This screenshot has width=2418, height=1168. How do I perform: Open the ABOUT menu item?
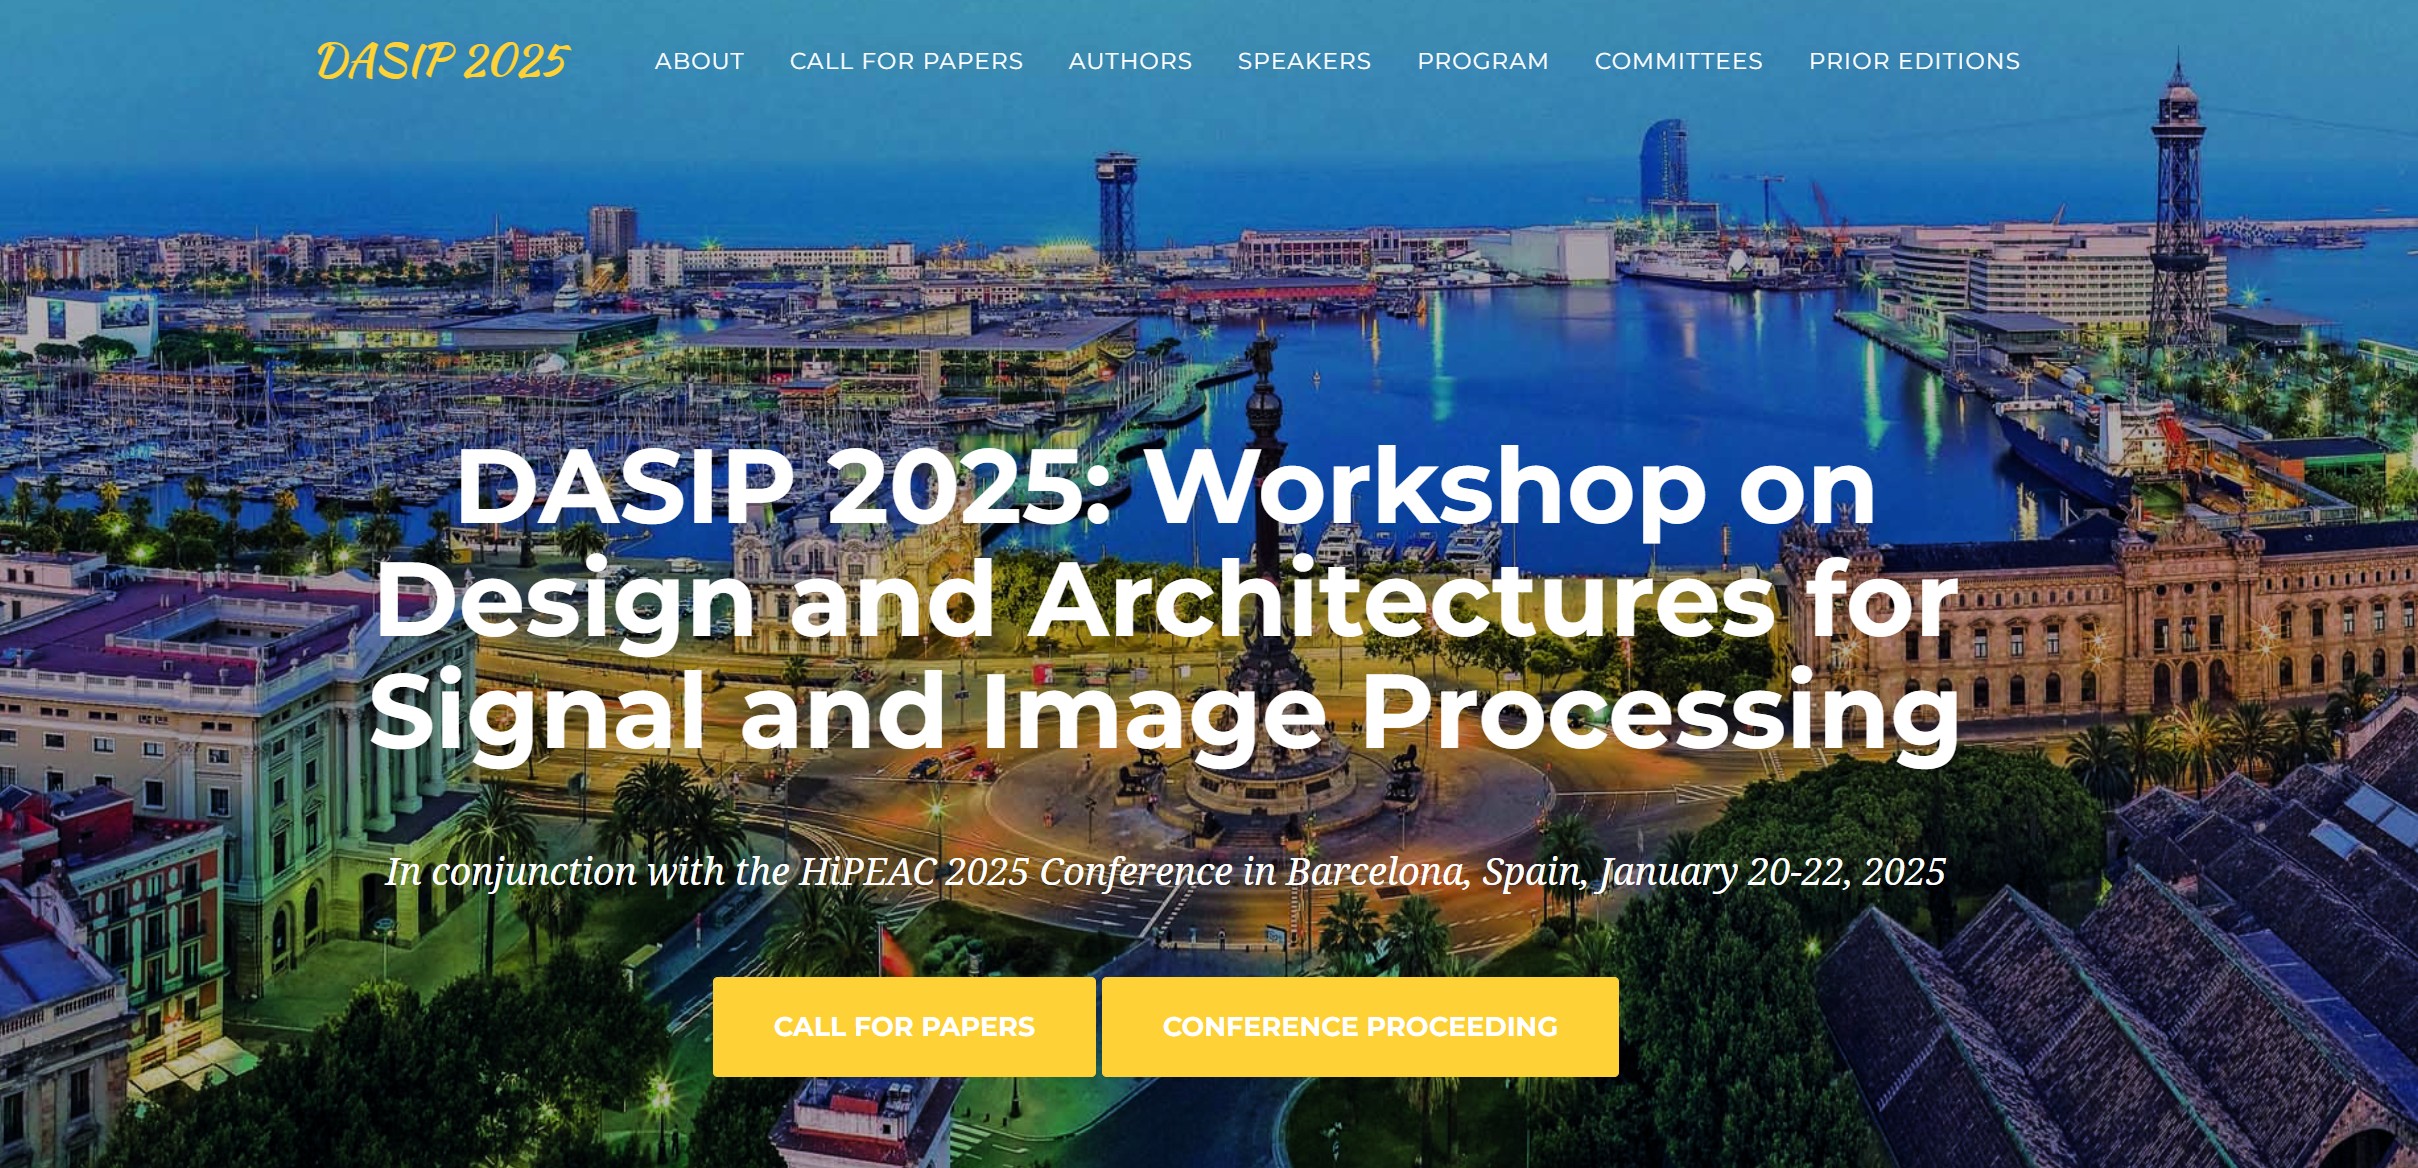click(x=699, y=61)
